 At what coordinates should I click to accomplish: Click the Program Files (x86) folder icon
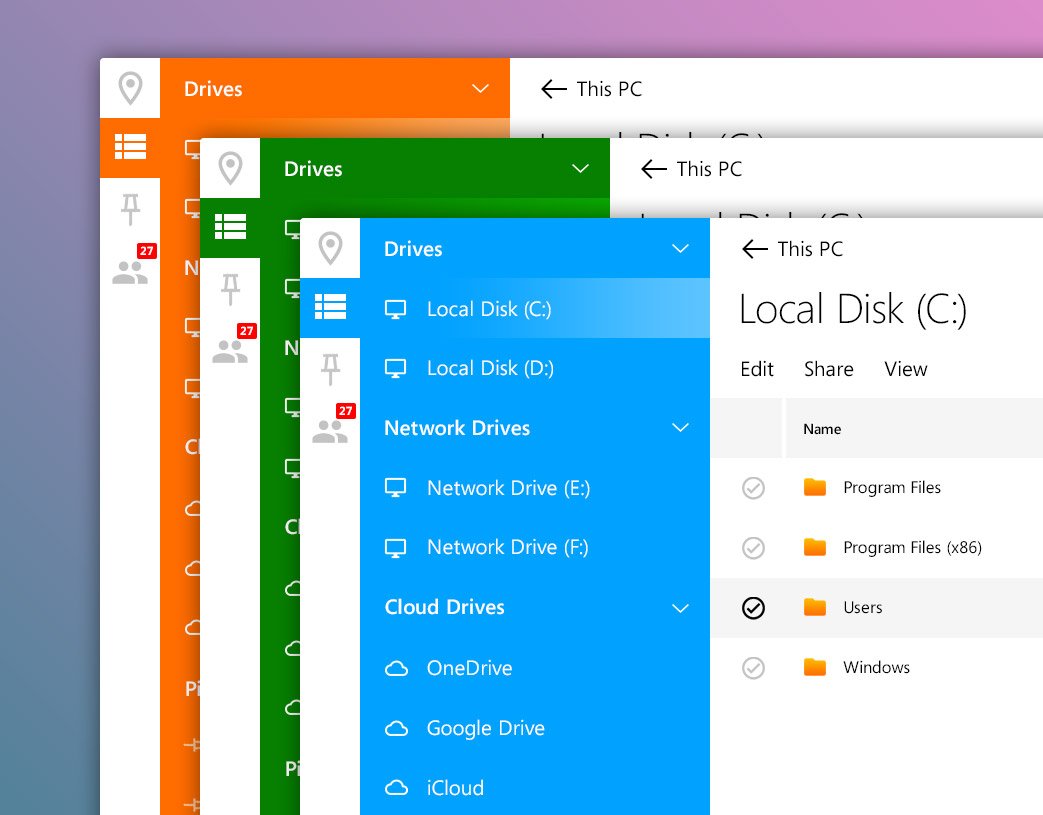(x=815, y=548)
